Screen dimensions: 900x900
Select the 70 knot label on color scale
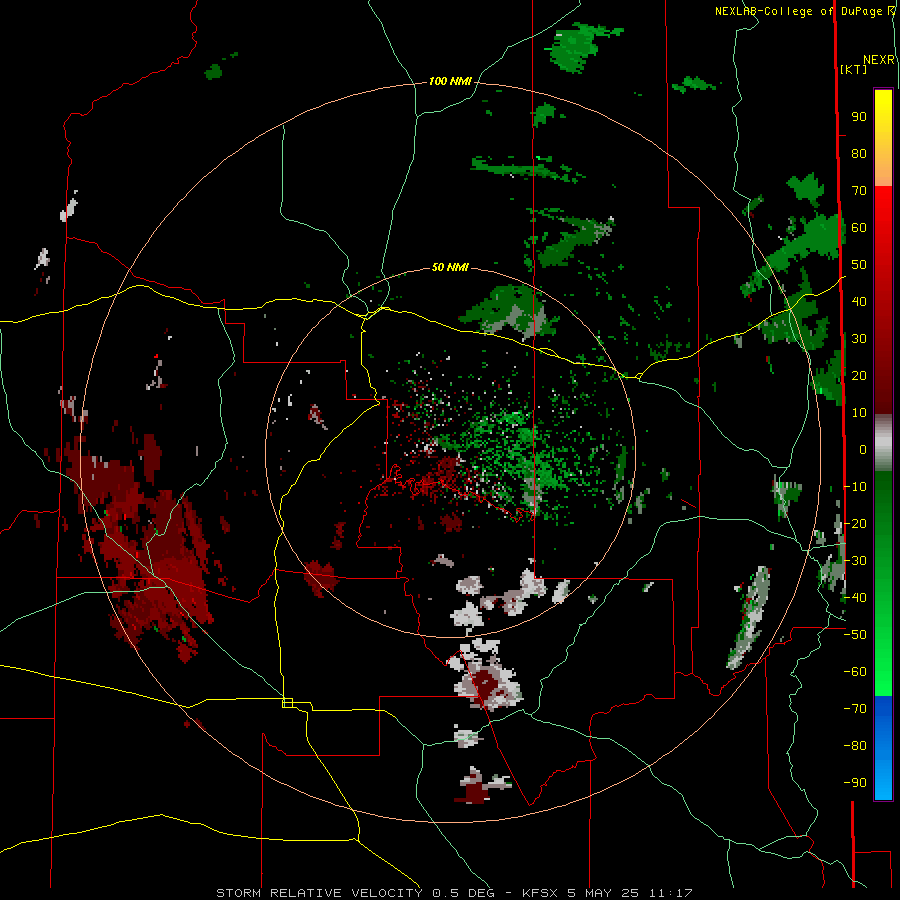859,191
